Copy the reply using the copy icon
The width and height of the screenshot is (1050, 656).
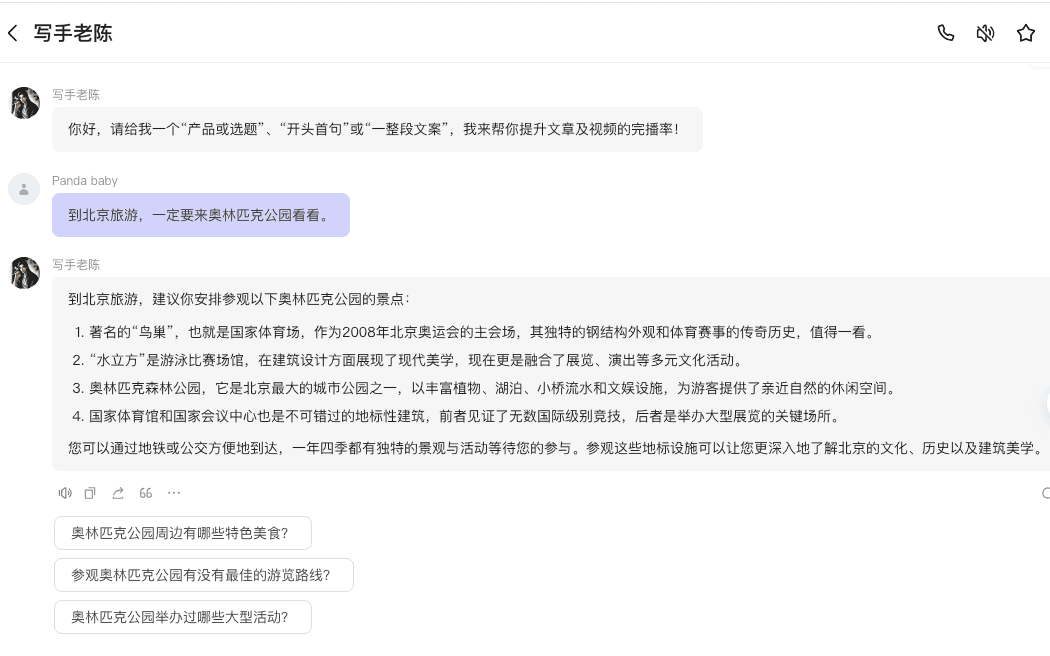91,493
